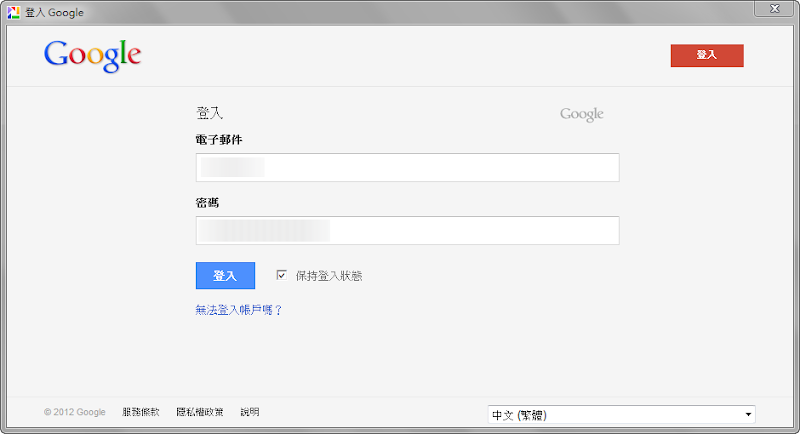Open the 說明 help link in footer

coord(249,412)
